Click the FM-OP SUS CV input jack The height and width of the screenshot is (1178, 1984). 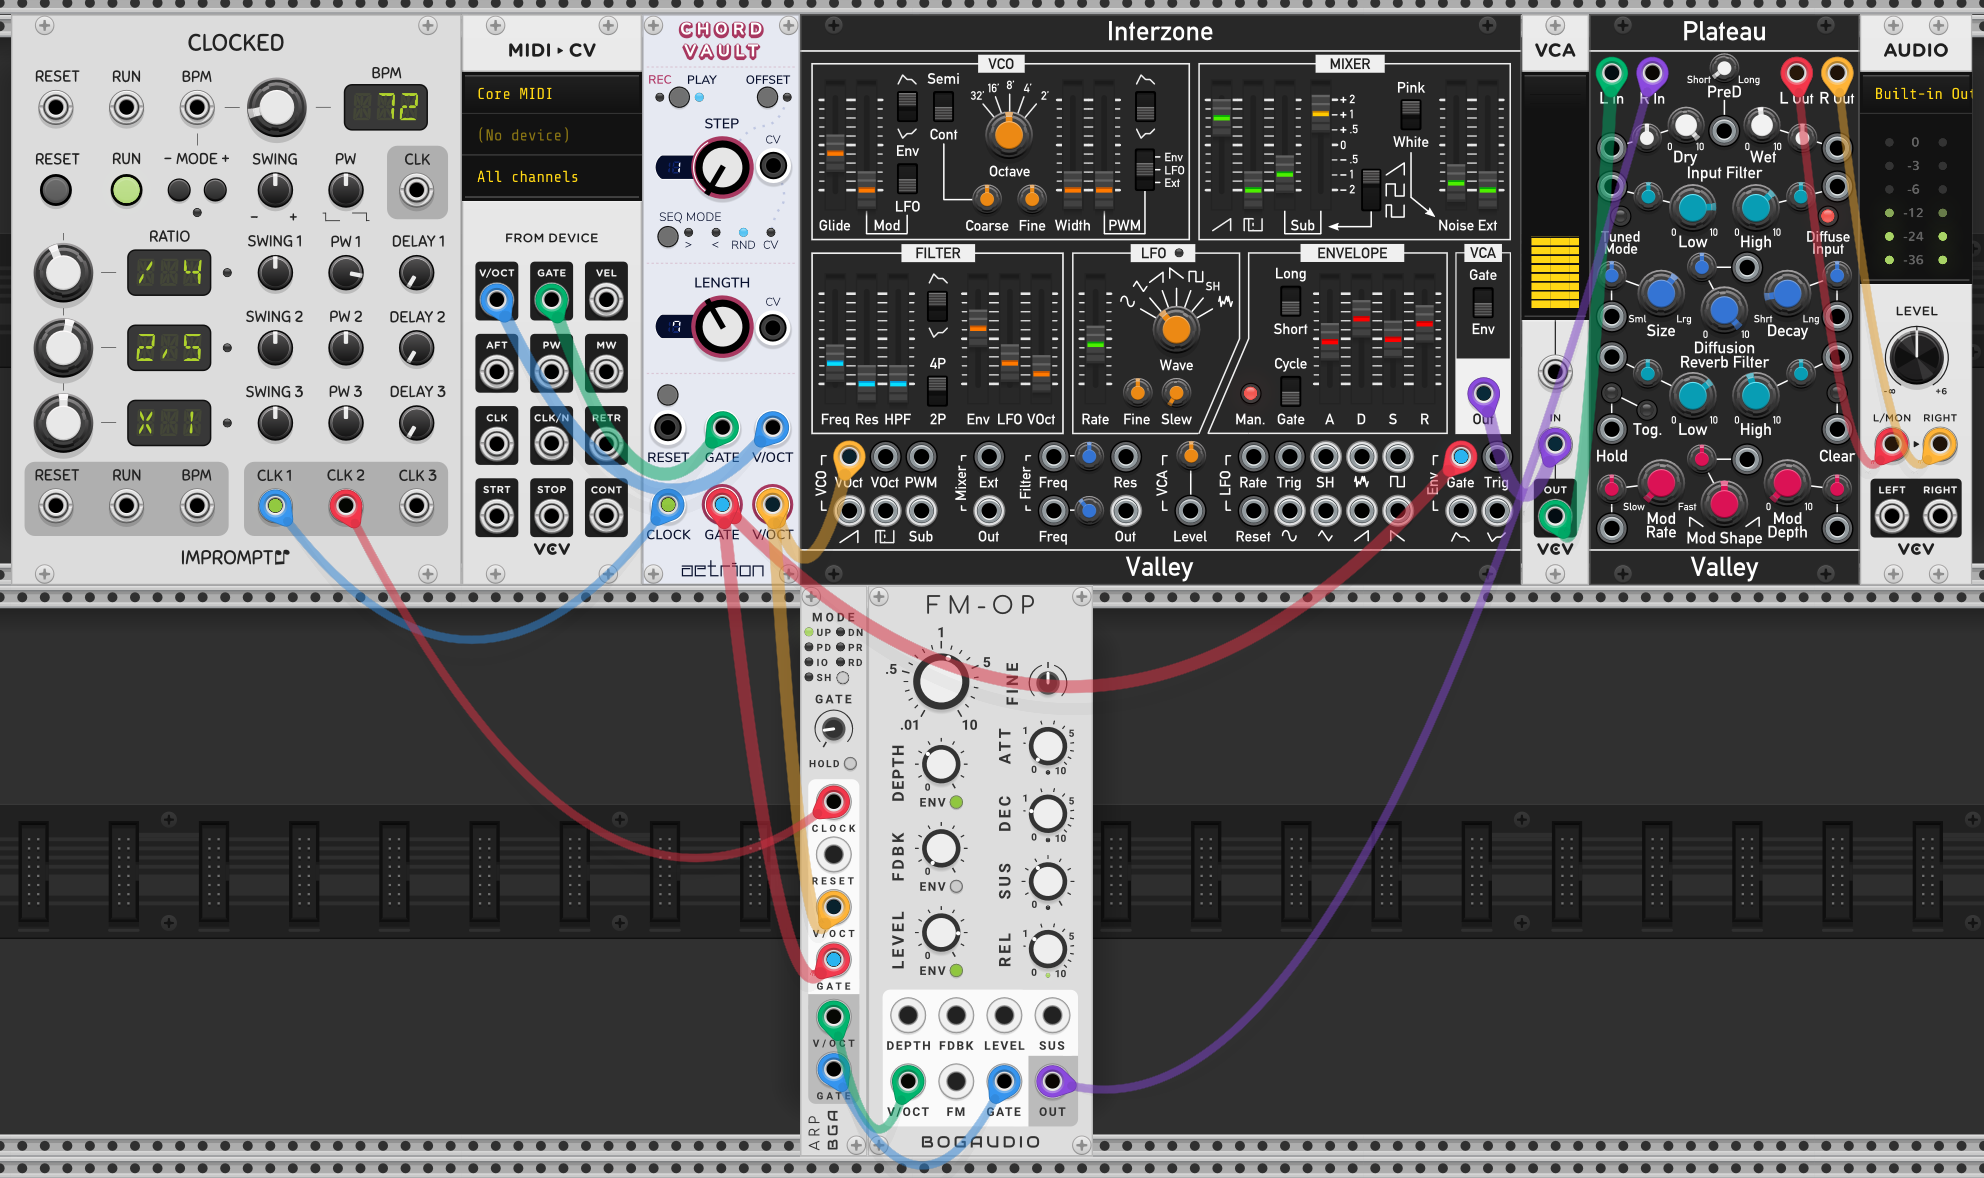[x=1052, y=1016]
